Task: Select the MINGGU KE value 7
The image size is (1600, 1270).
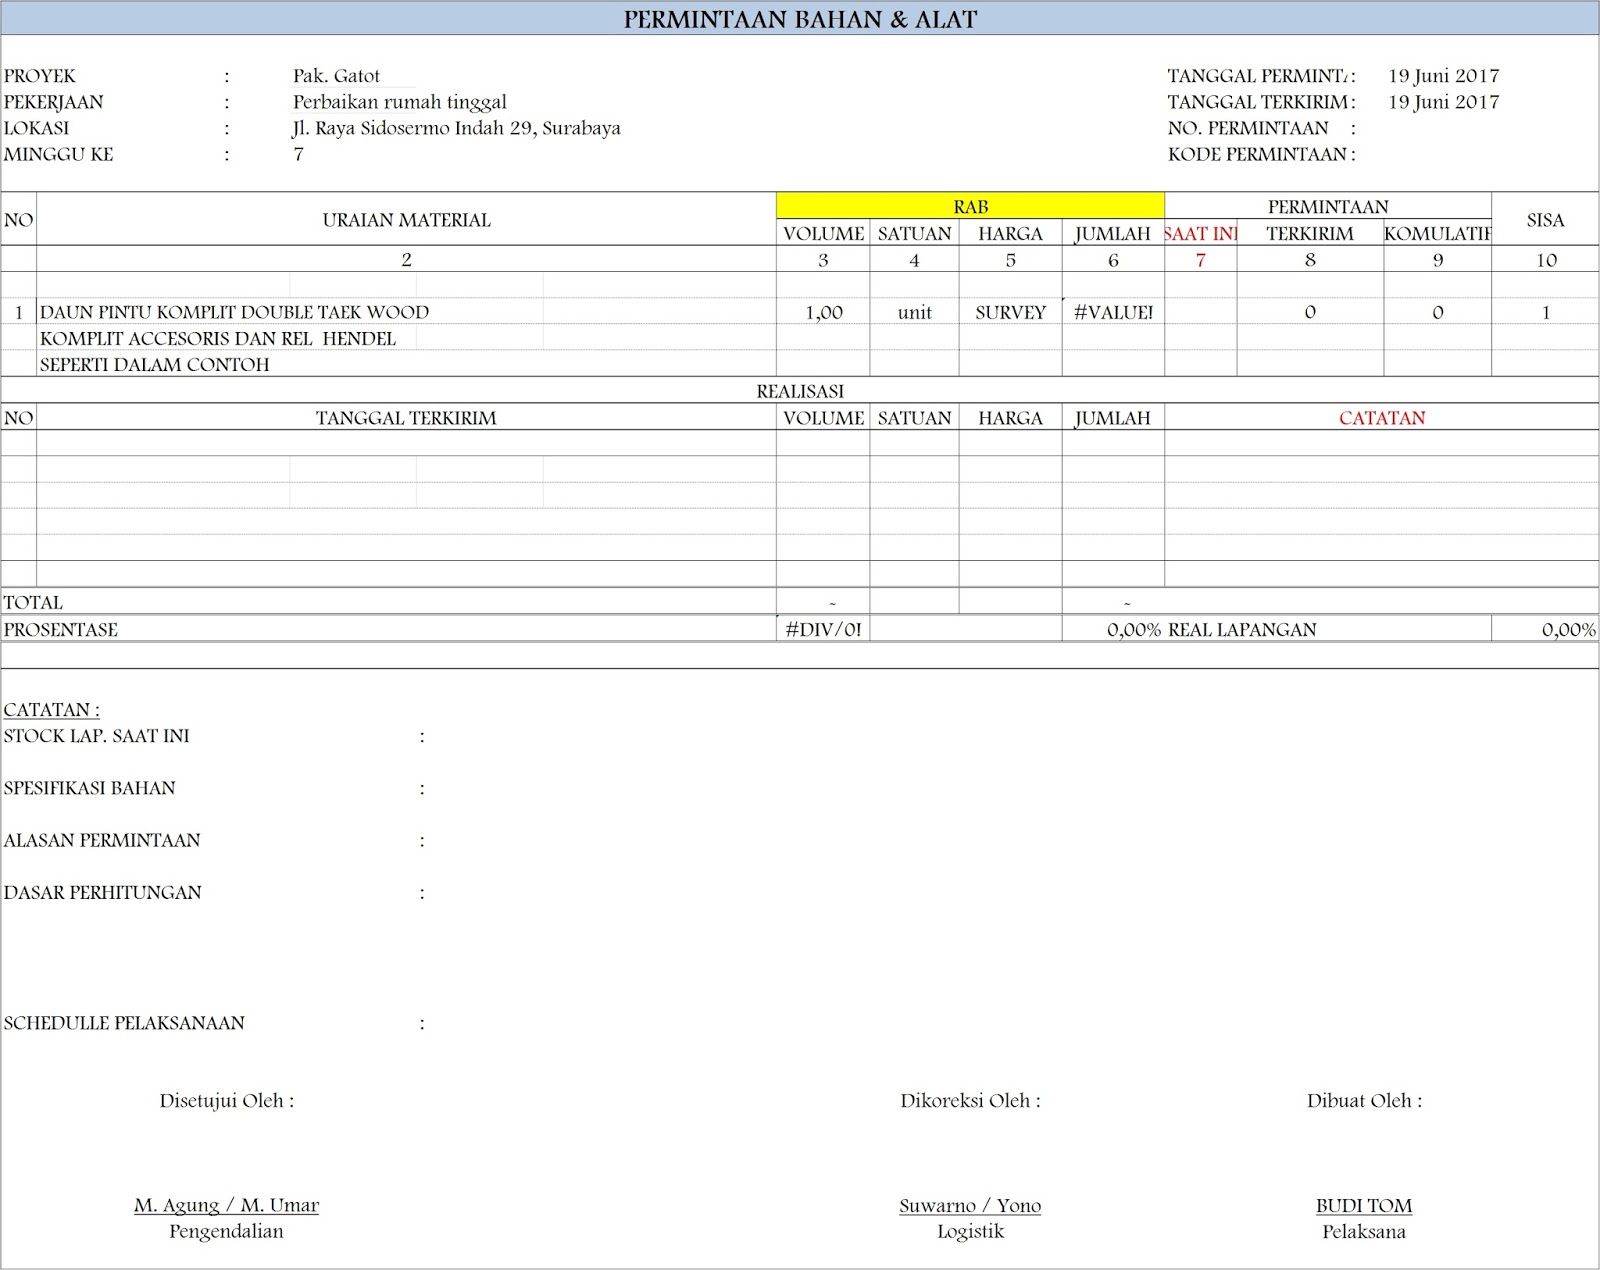Action: 298,154
